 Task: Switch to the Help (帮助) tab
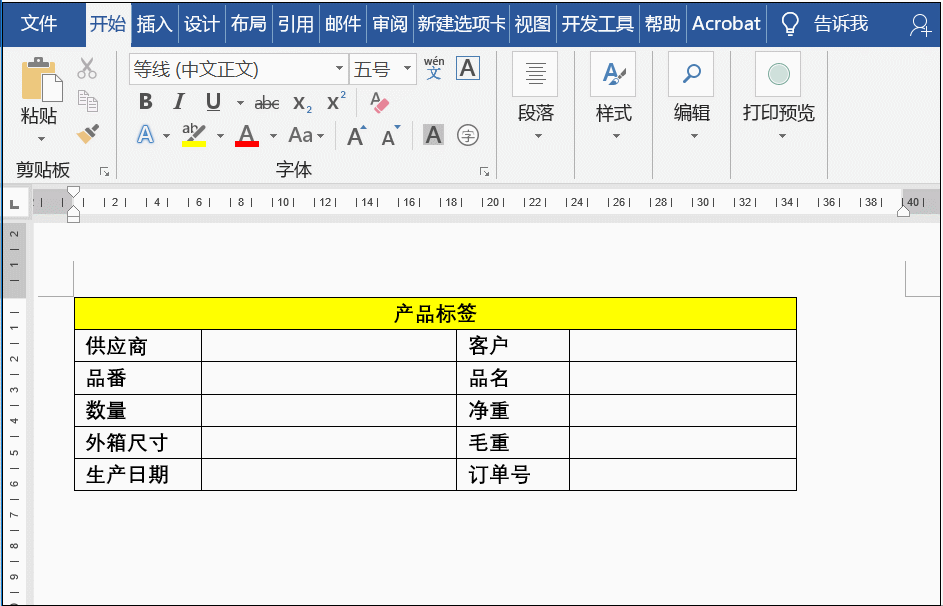point(662,24)
